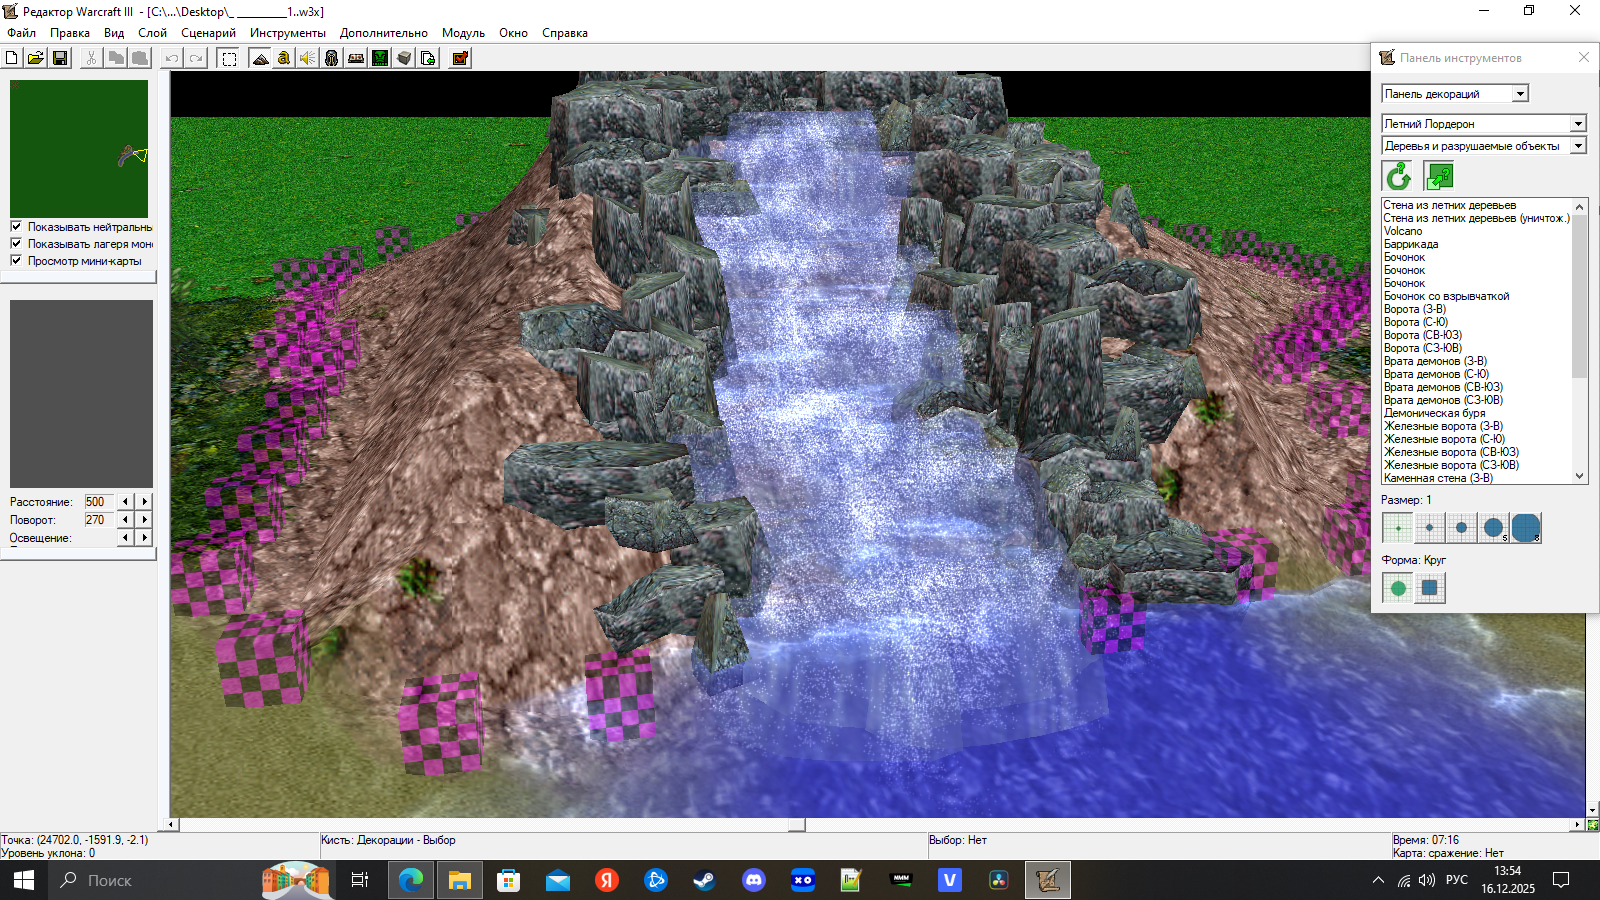Open Steam from the taskbar
The image size is (1600, 900).
click(704, 880)
